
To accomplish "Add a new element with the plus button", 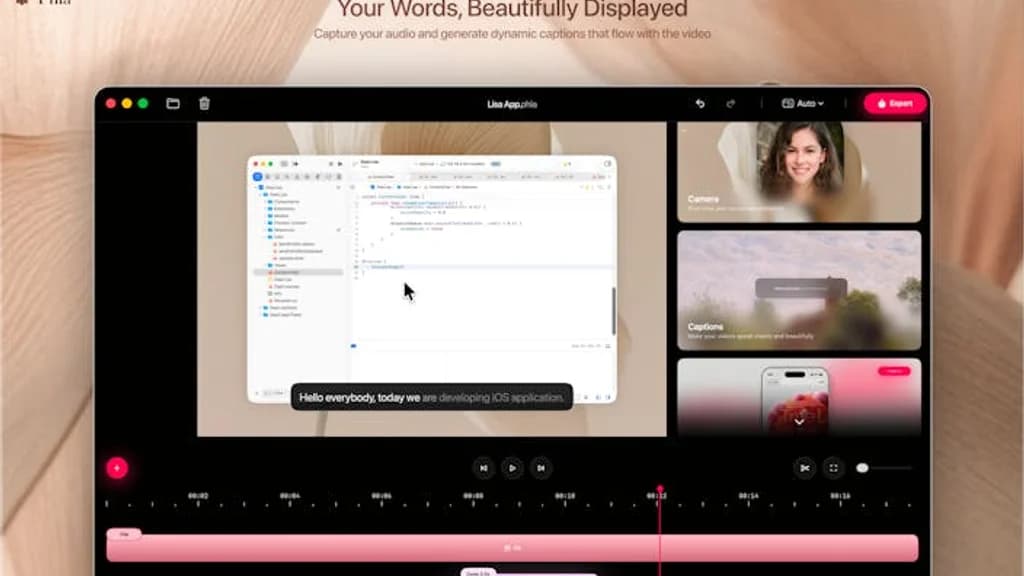I will coord(119,466).
